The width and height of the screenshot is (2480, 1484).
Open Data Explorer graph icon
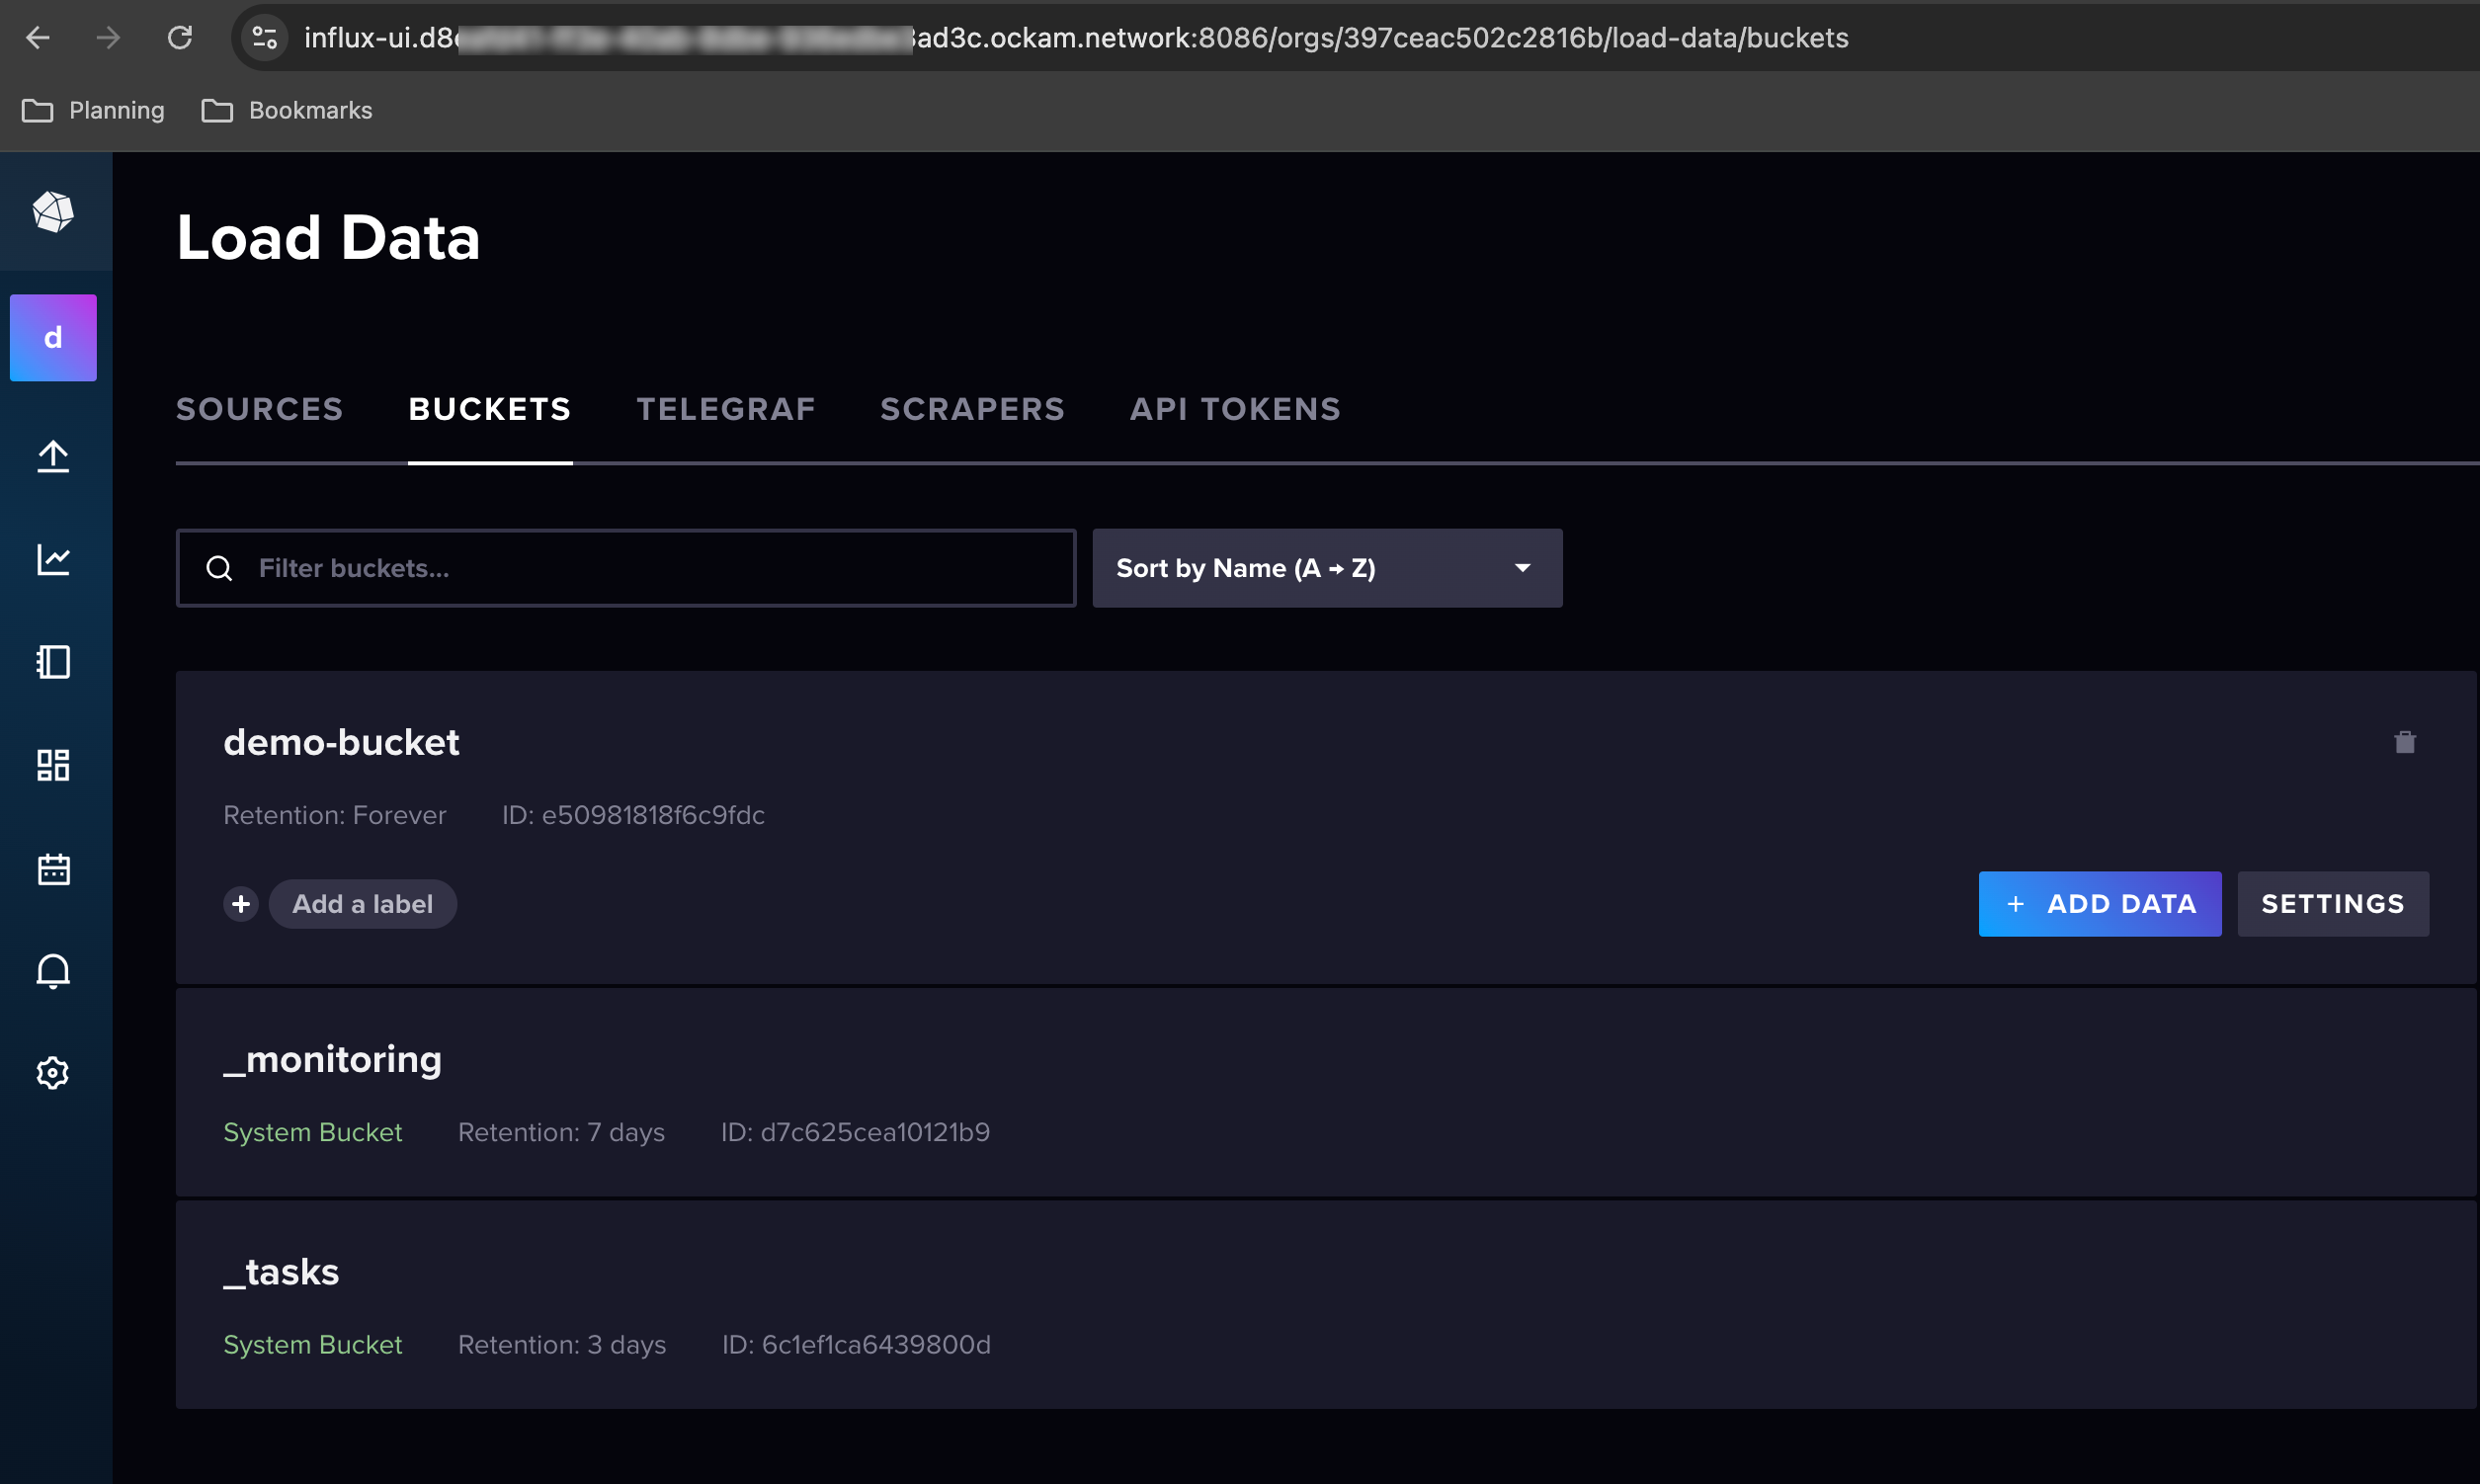(53, 559)
